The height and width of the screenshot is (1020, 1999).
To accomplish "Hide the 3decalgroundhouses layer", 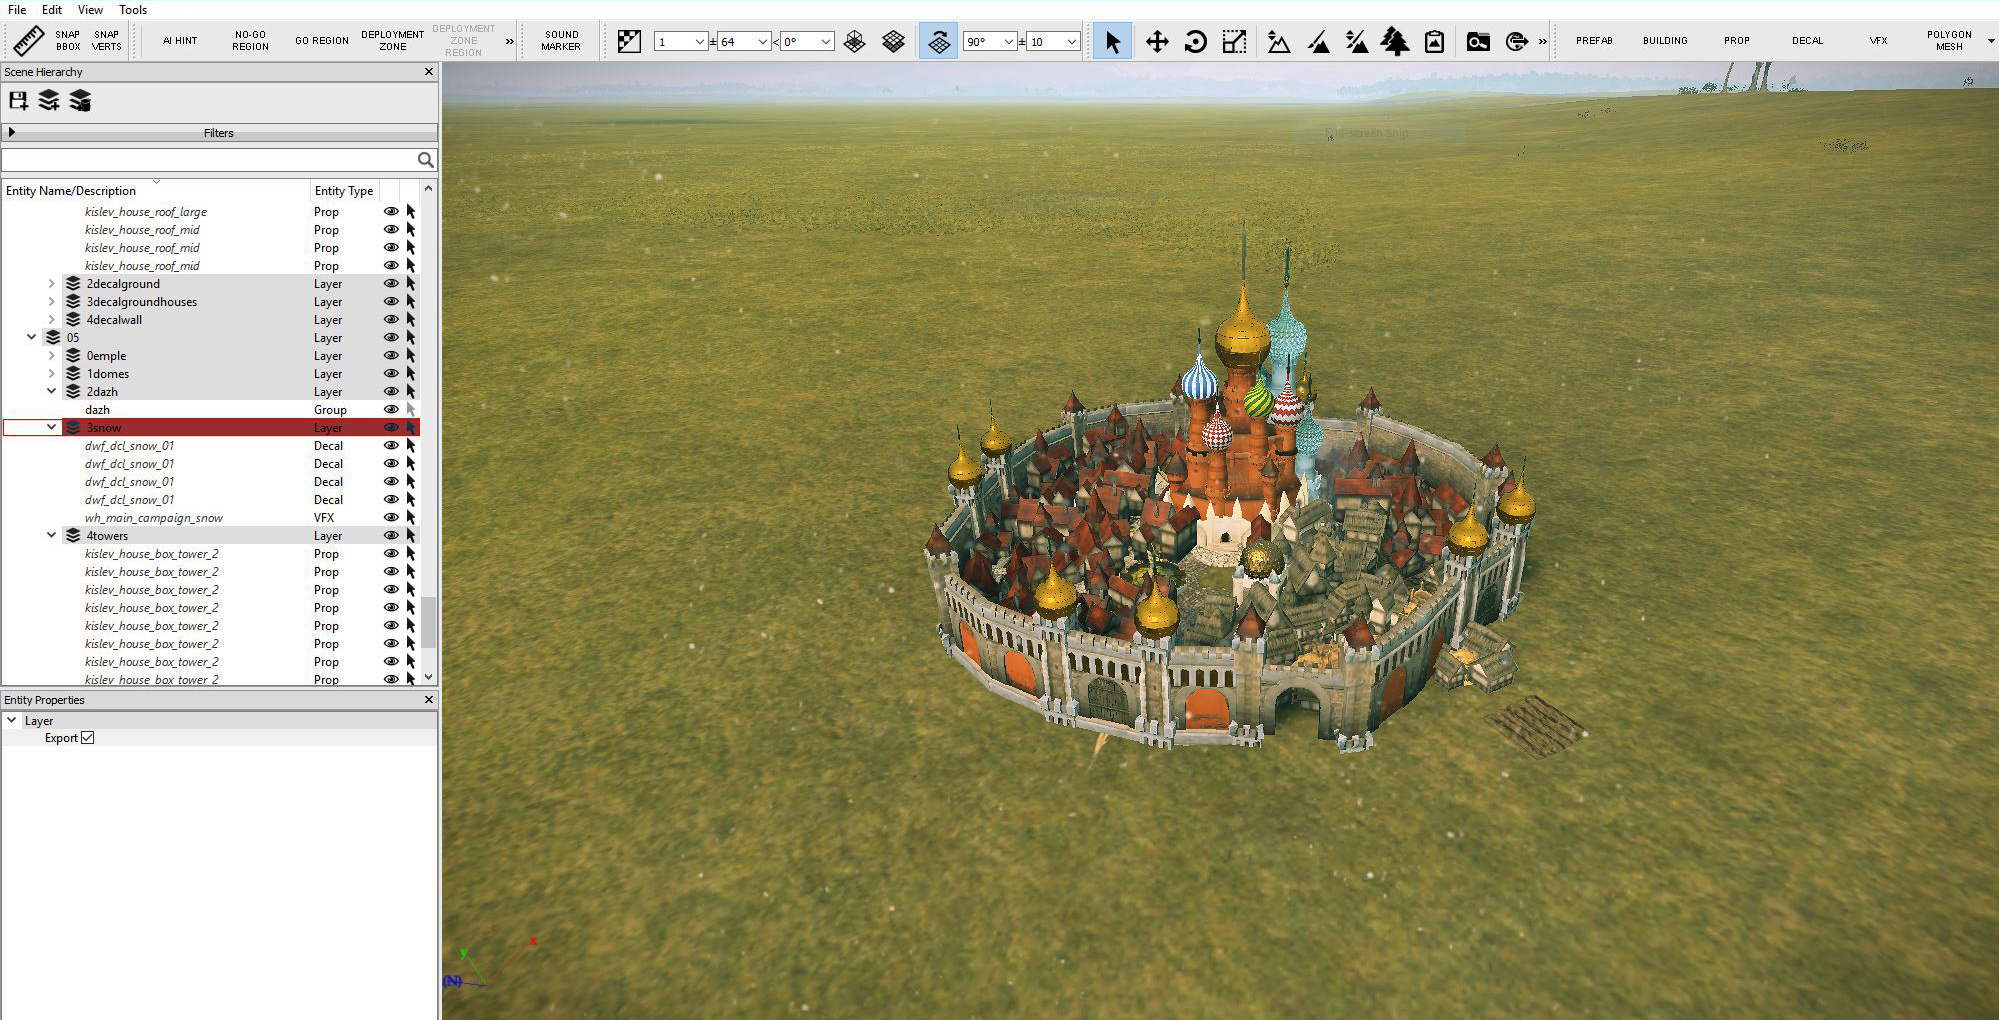I will pyautogui.click(x=391, y=302).
